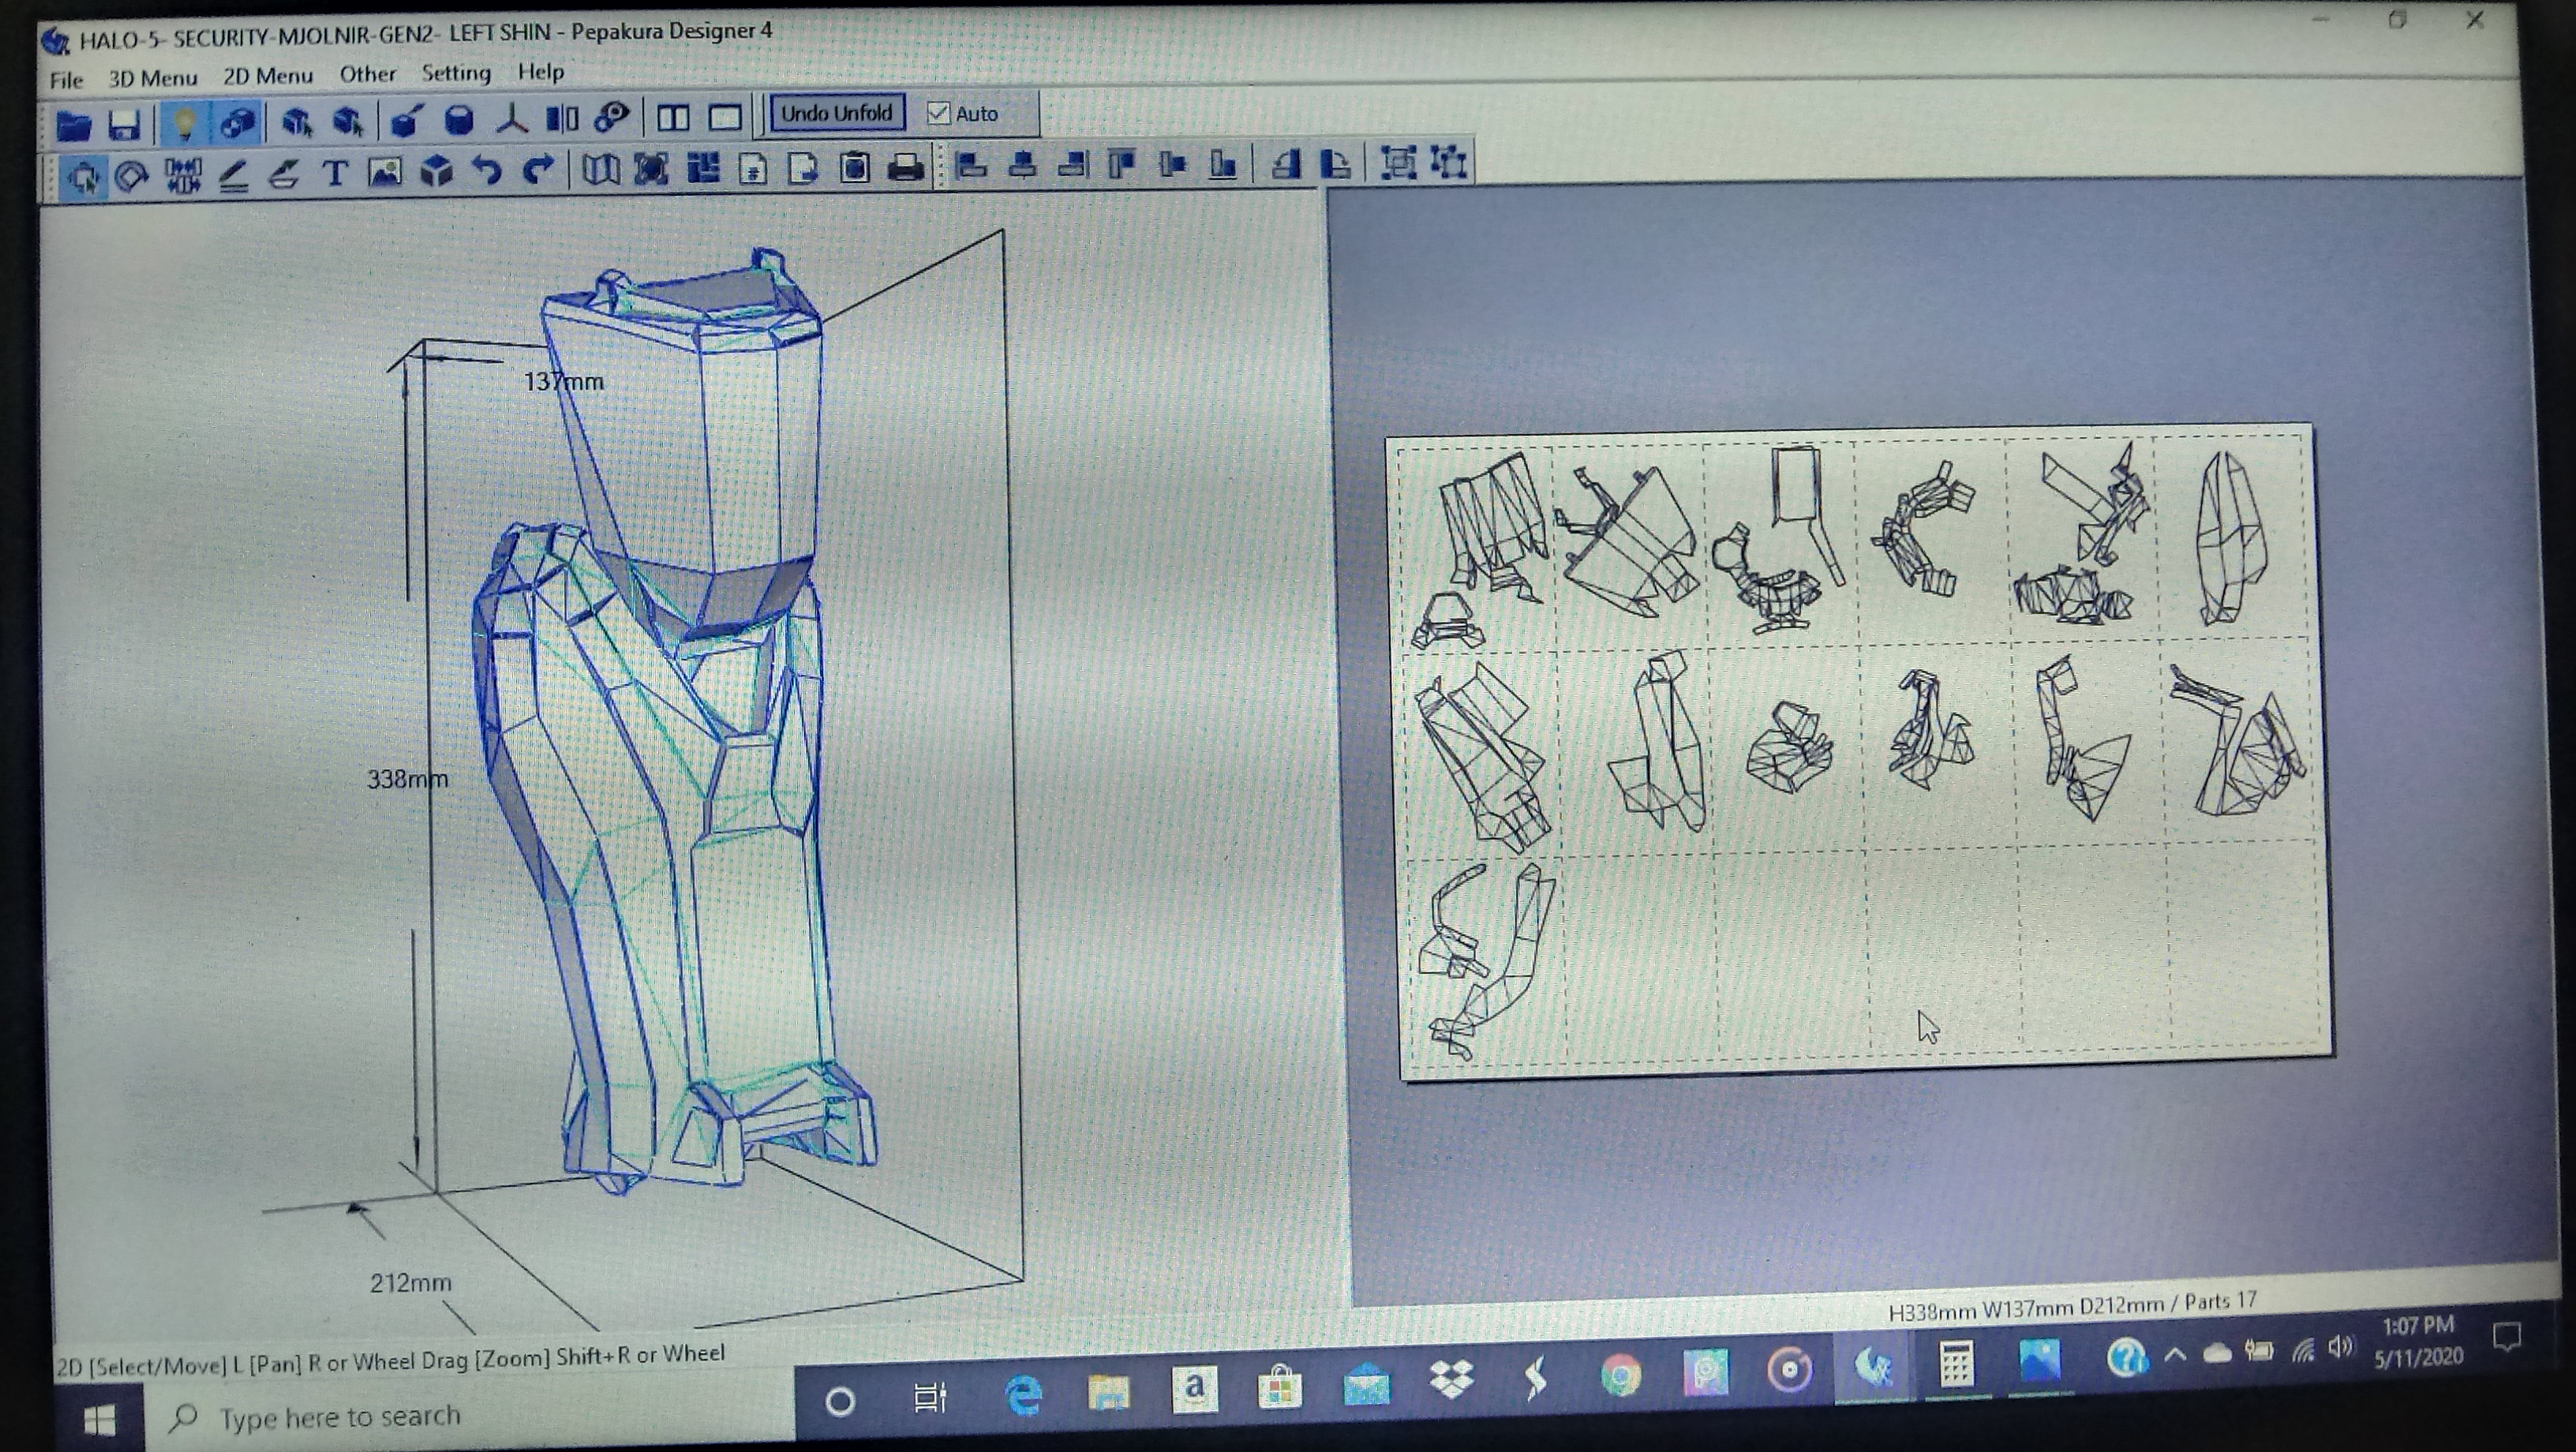Click the Align horizontal center icon
This screenshot has height=1452, width=2576.
click(x=1022, y=164)
